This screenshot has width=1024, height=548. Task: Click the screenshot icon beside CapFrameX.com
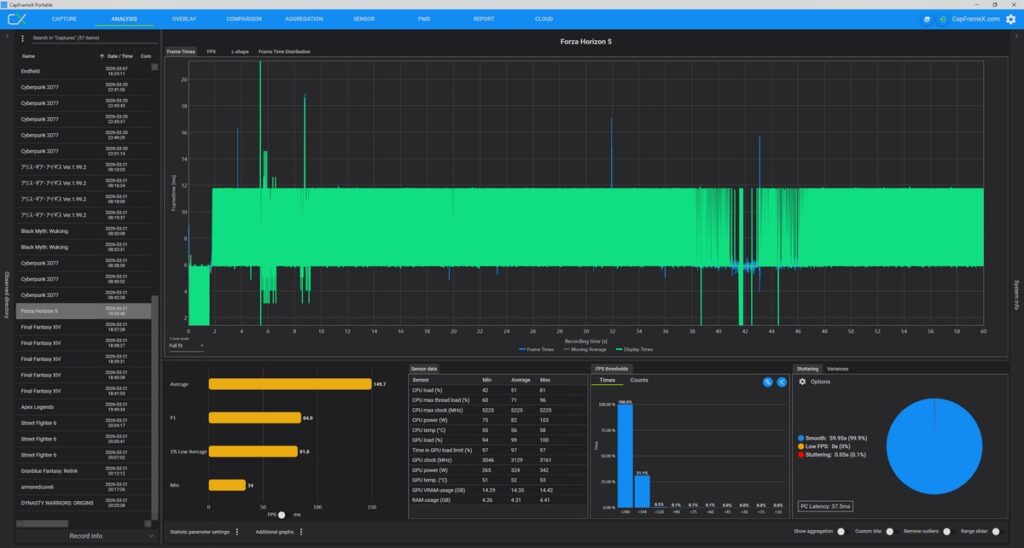[x=926, y=19]
